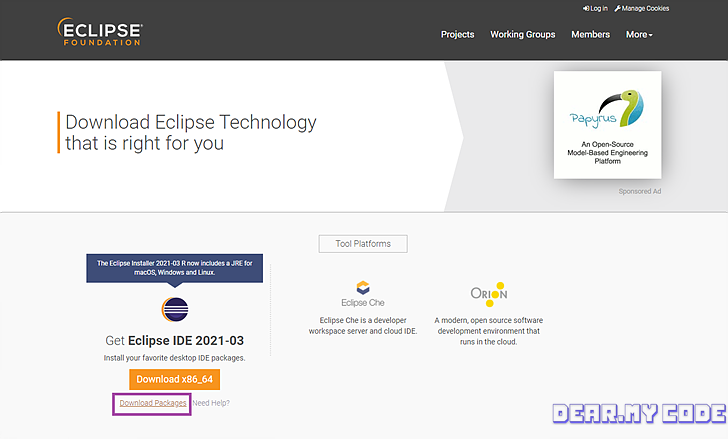
Task: Click the 'Install your favorite desktop IDE packages' text
Action: coord(175,358)
